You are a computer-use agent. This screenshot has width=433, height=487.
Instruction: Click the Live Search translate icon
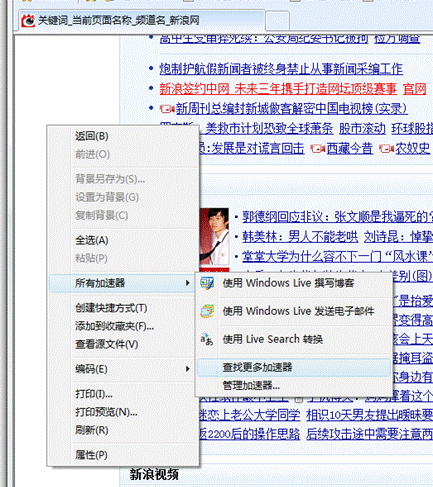207,339
